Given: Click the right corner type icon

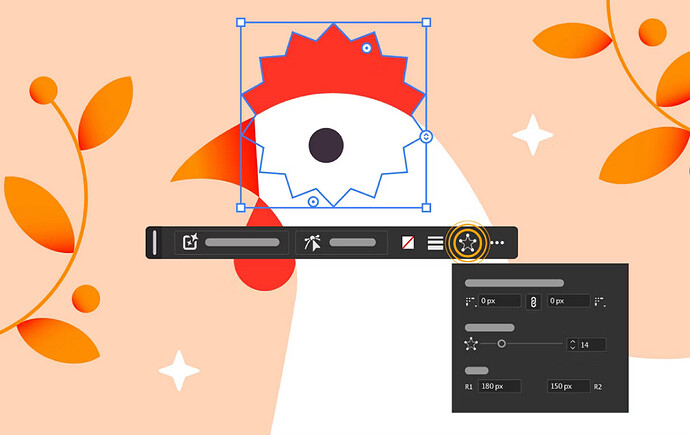Looking at the screenshot, I should click(x=599, y=302).
